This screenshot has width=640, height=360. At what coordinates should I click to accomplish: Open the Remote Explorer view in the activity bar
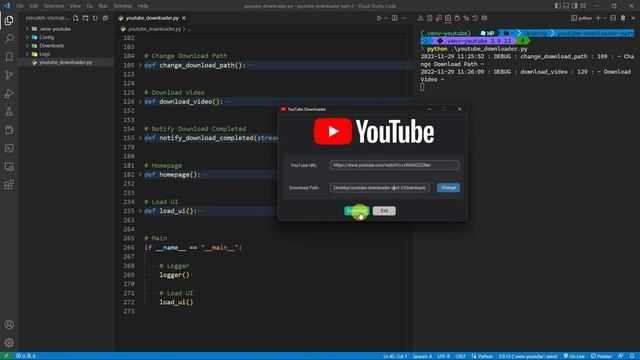coord(9,167)
